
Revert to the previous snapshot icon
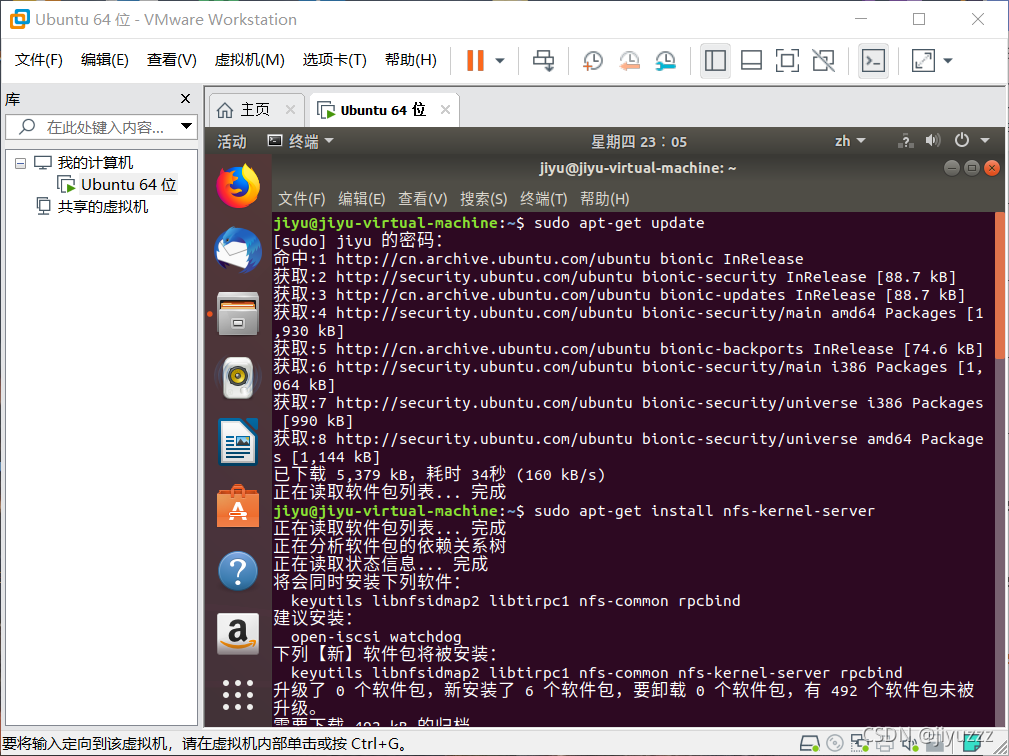629,60
